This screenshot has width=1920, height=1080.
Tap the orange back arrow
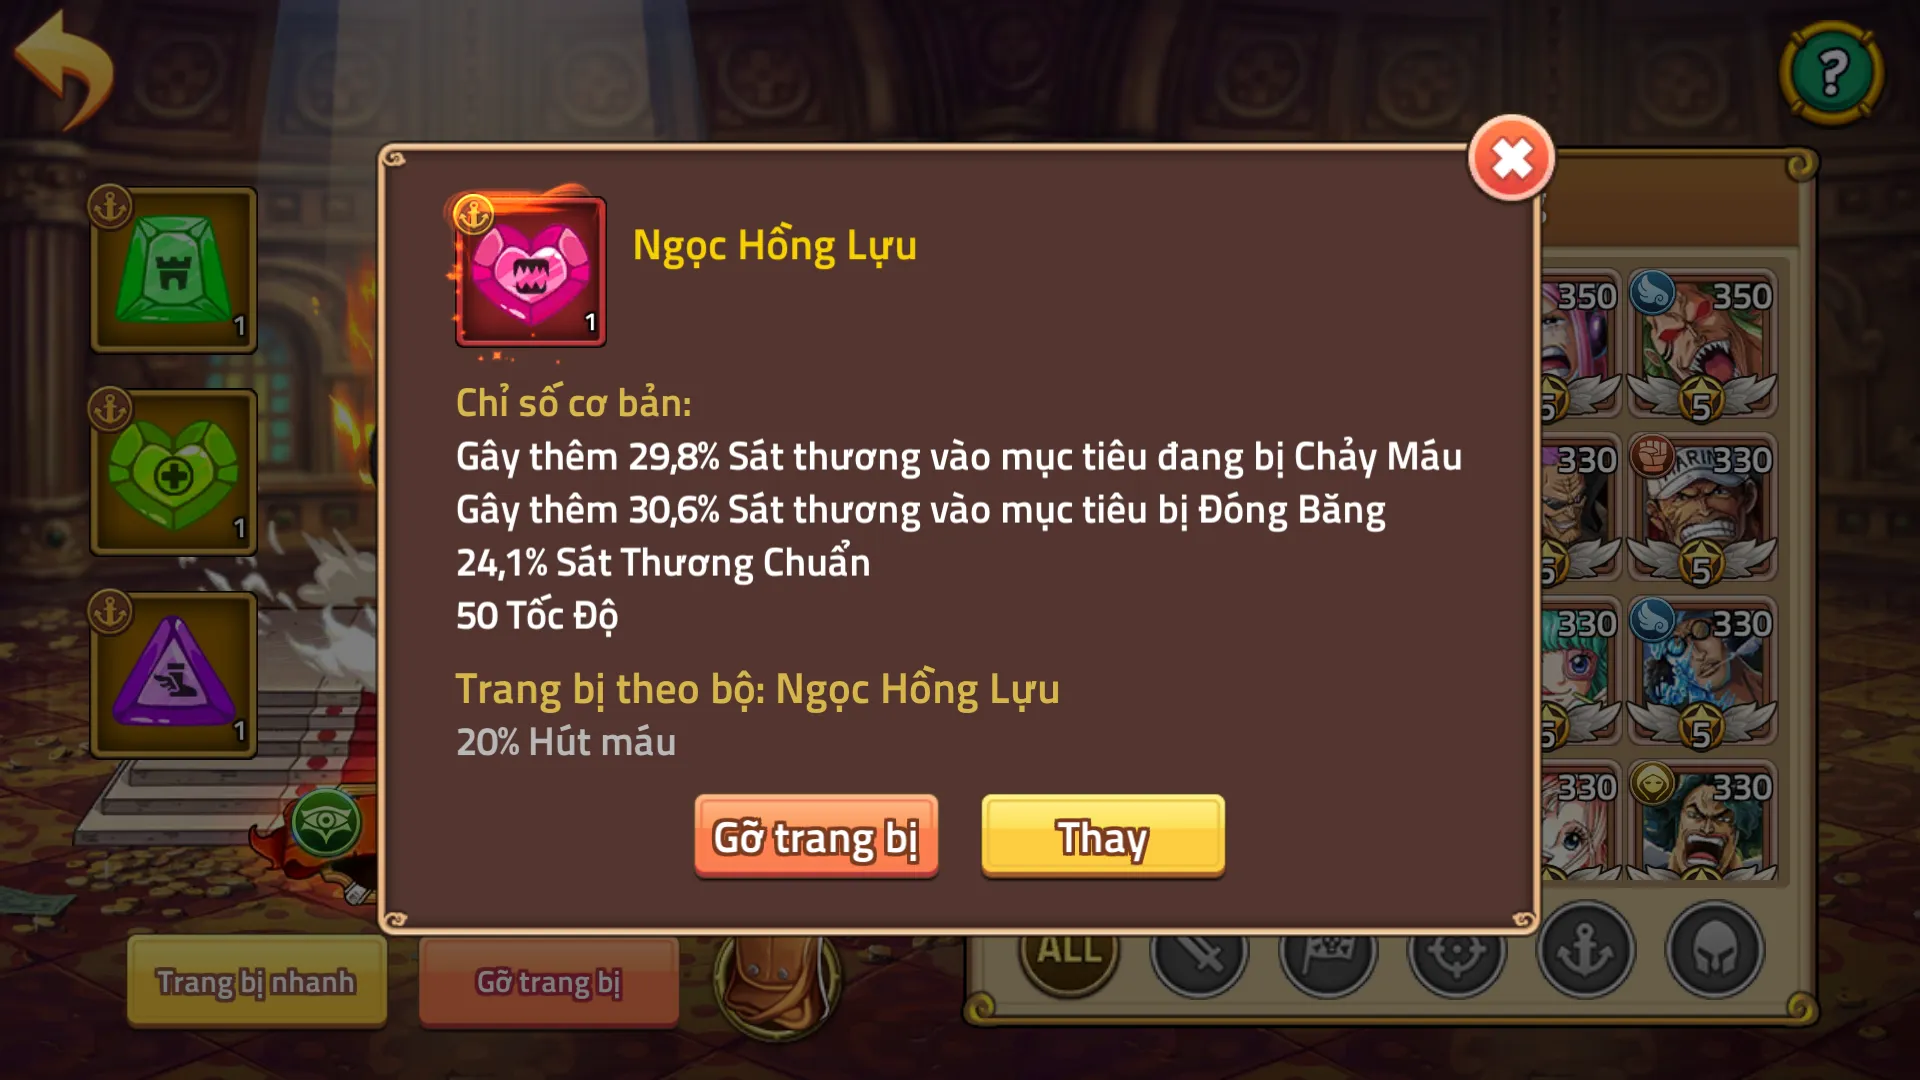(x=65, y=70)
